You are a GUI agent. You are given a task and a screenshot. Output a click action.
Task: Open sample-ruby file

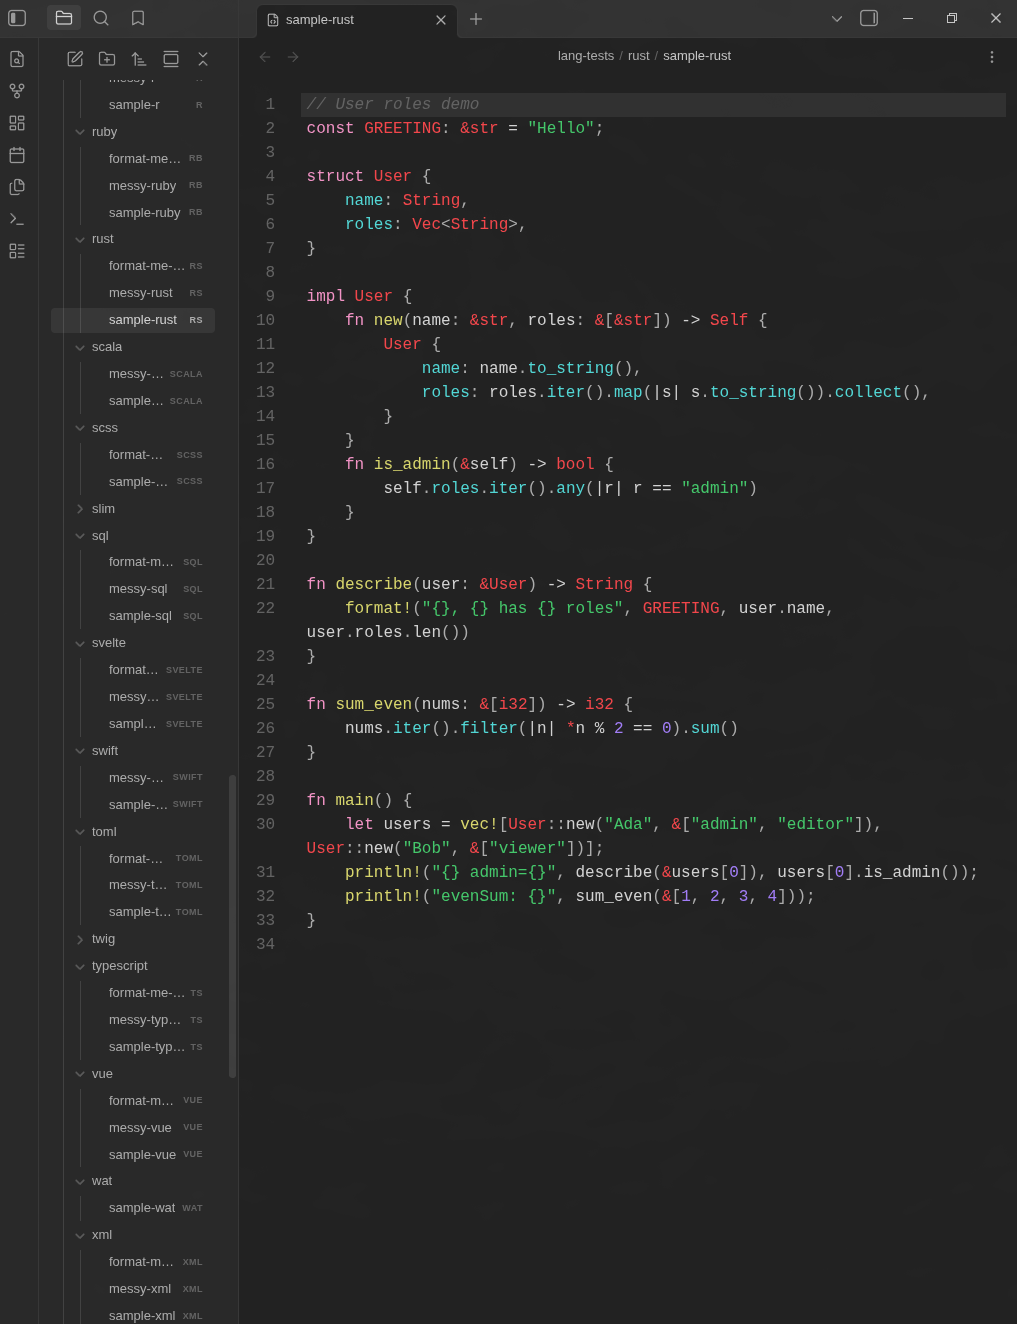pyautogui.click(x=133, y=213)
